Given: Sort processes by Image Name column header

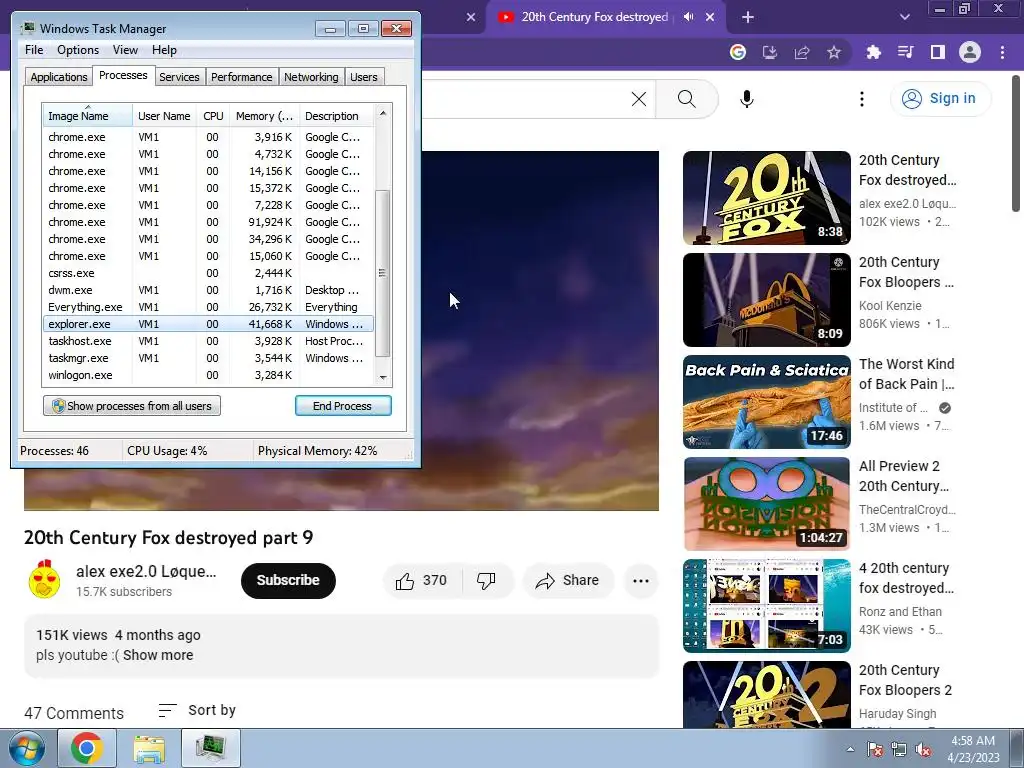Looking at the screenshot, I should coord(88,116).
